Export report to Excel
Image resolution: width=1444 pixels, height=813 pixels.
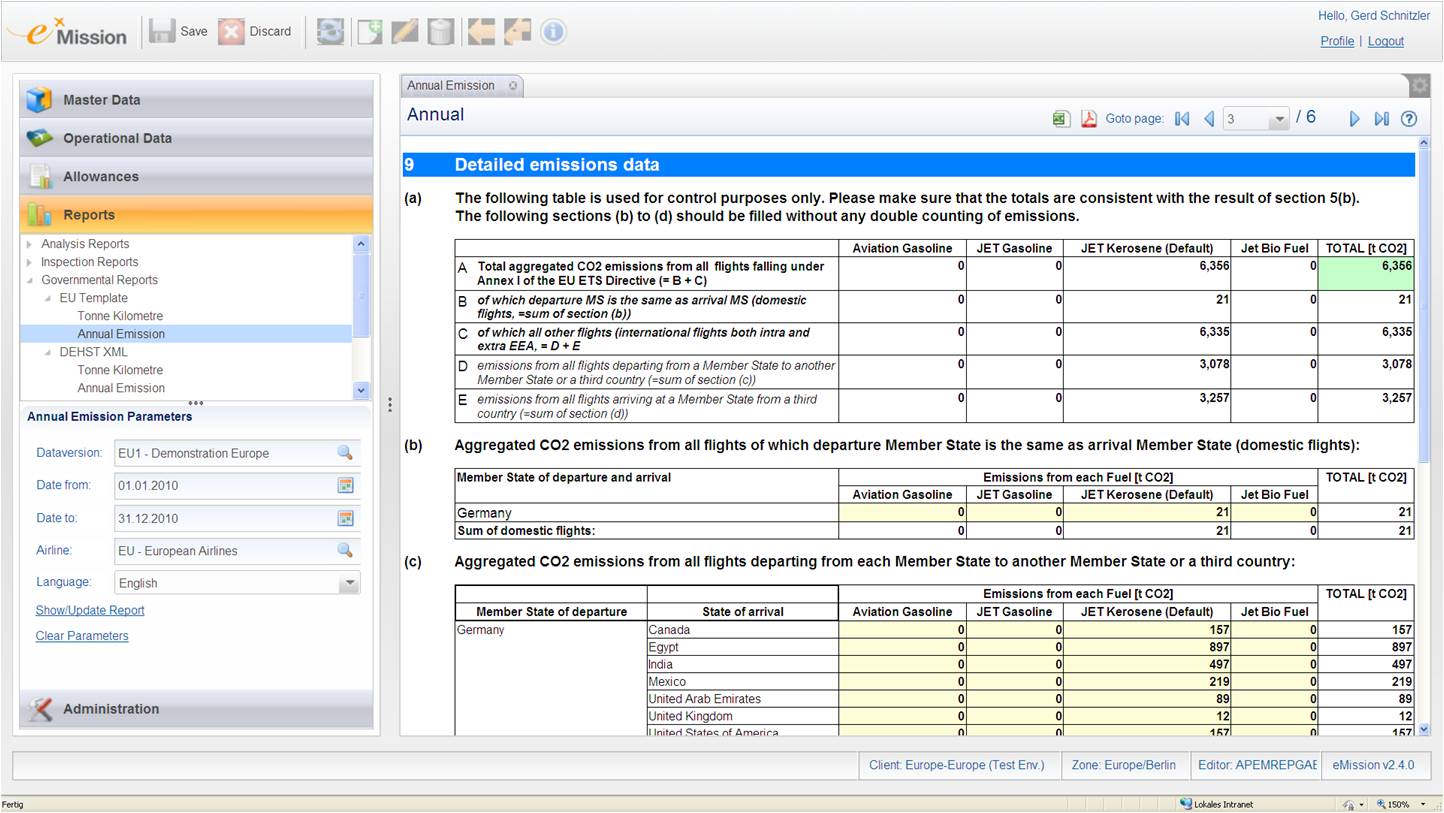coord(1061,119)
